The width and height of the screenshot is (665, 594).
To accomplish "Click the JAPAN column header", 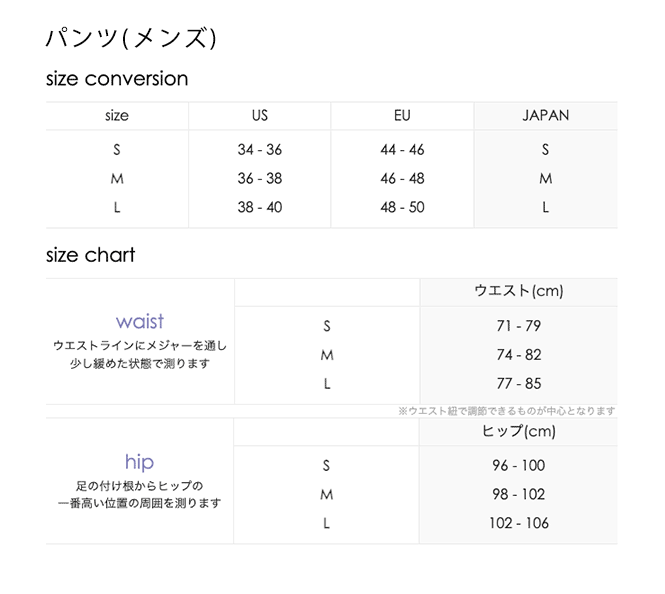I will pyautogui.click(x=545, y=116).
